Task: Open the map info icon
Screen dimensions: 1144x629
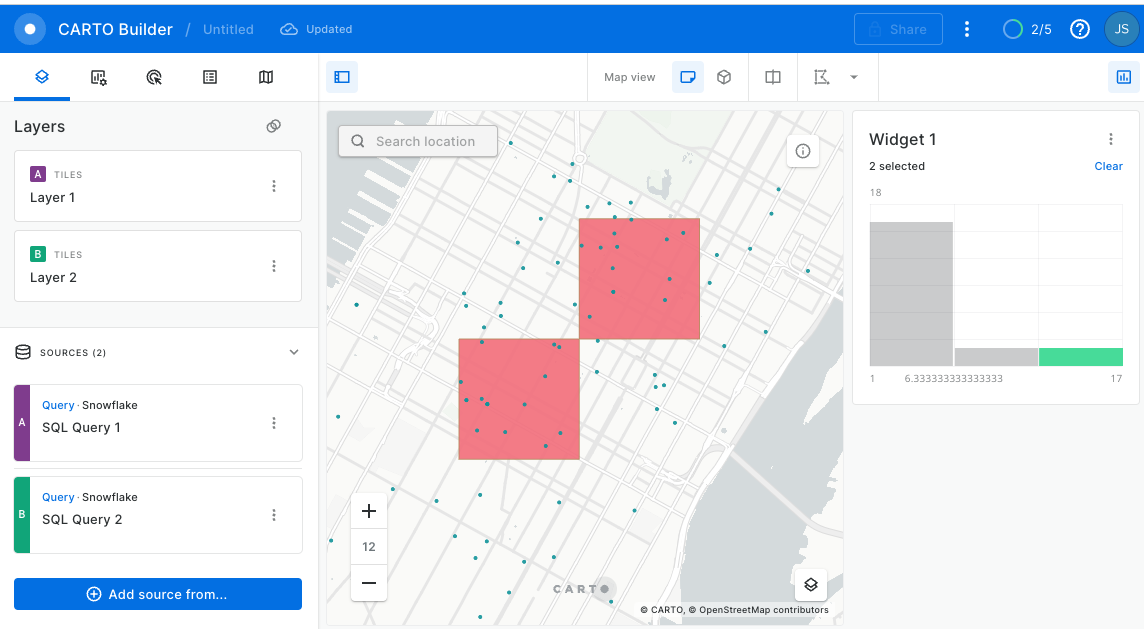Action: (802, 151)
